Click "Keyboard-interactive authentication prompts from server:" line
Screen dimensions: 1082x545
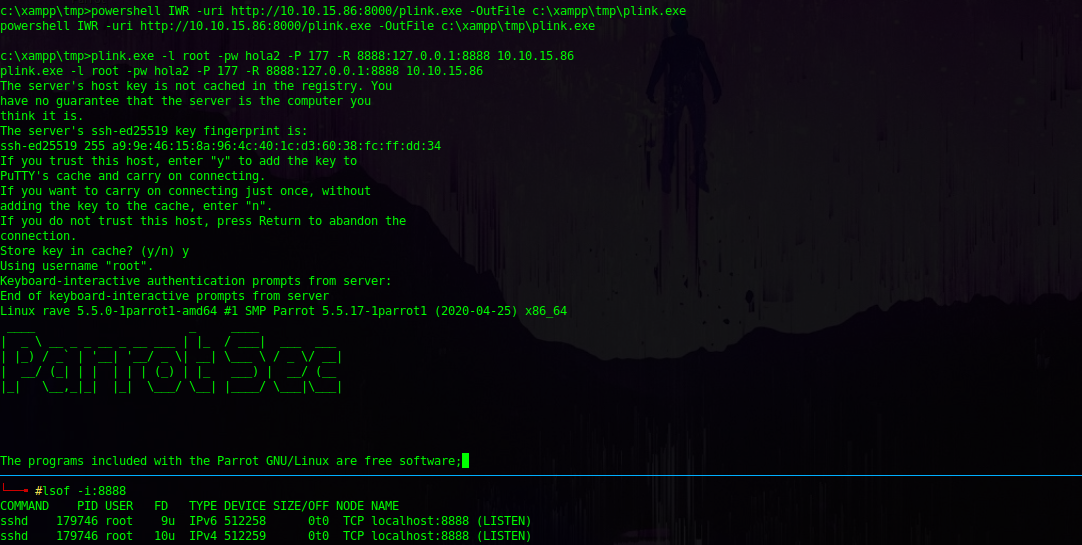tap(196, 281)
